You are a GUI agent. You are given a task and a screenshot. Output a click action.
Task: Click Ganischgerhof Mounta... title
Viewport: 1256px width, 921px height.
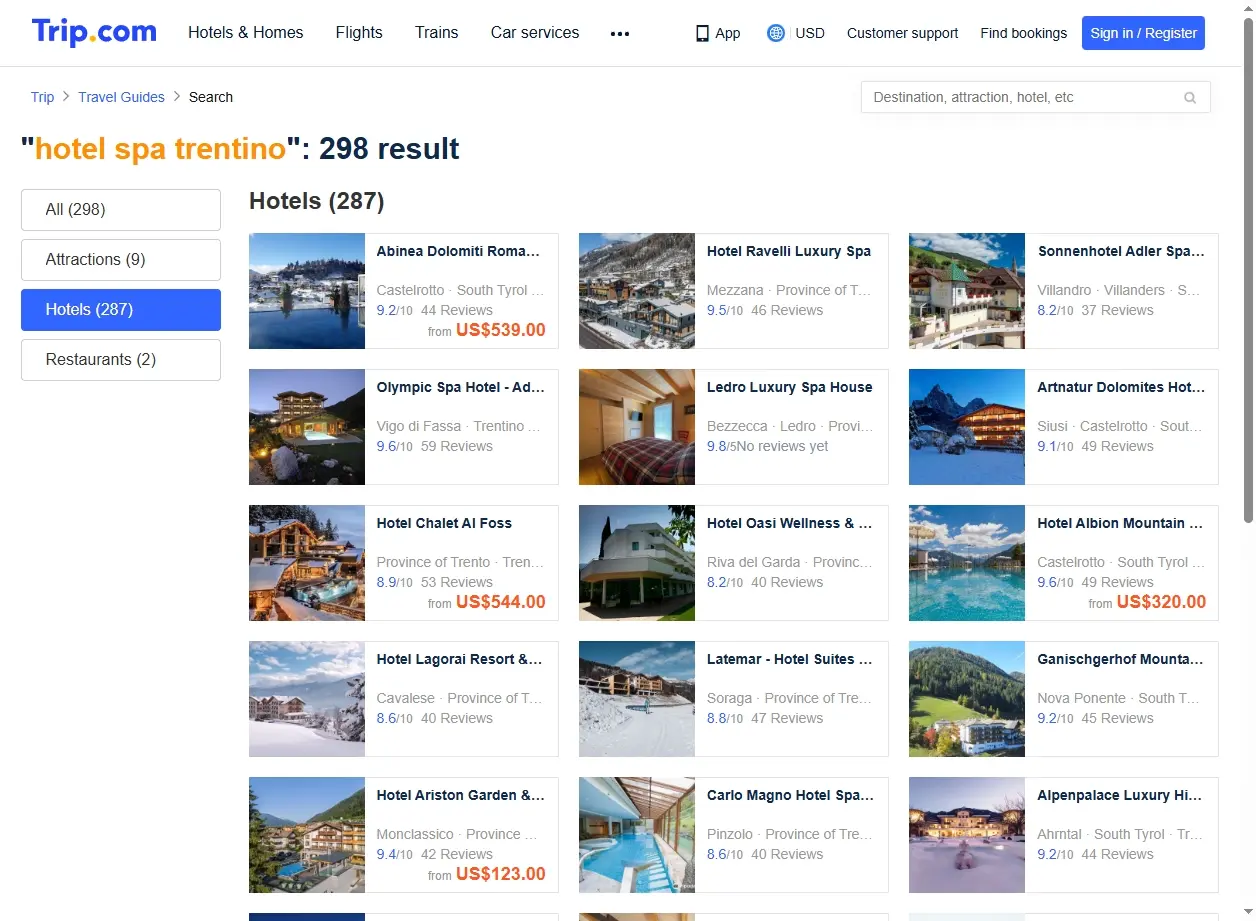point(1121,660)
